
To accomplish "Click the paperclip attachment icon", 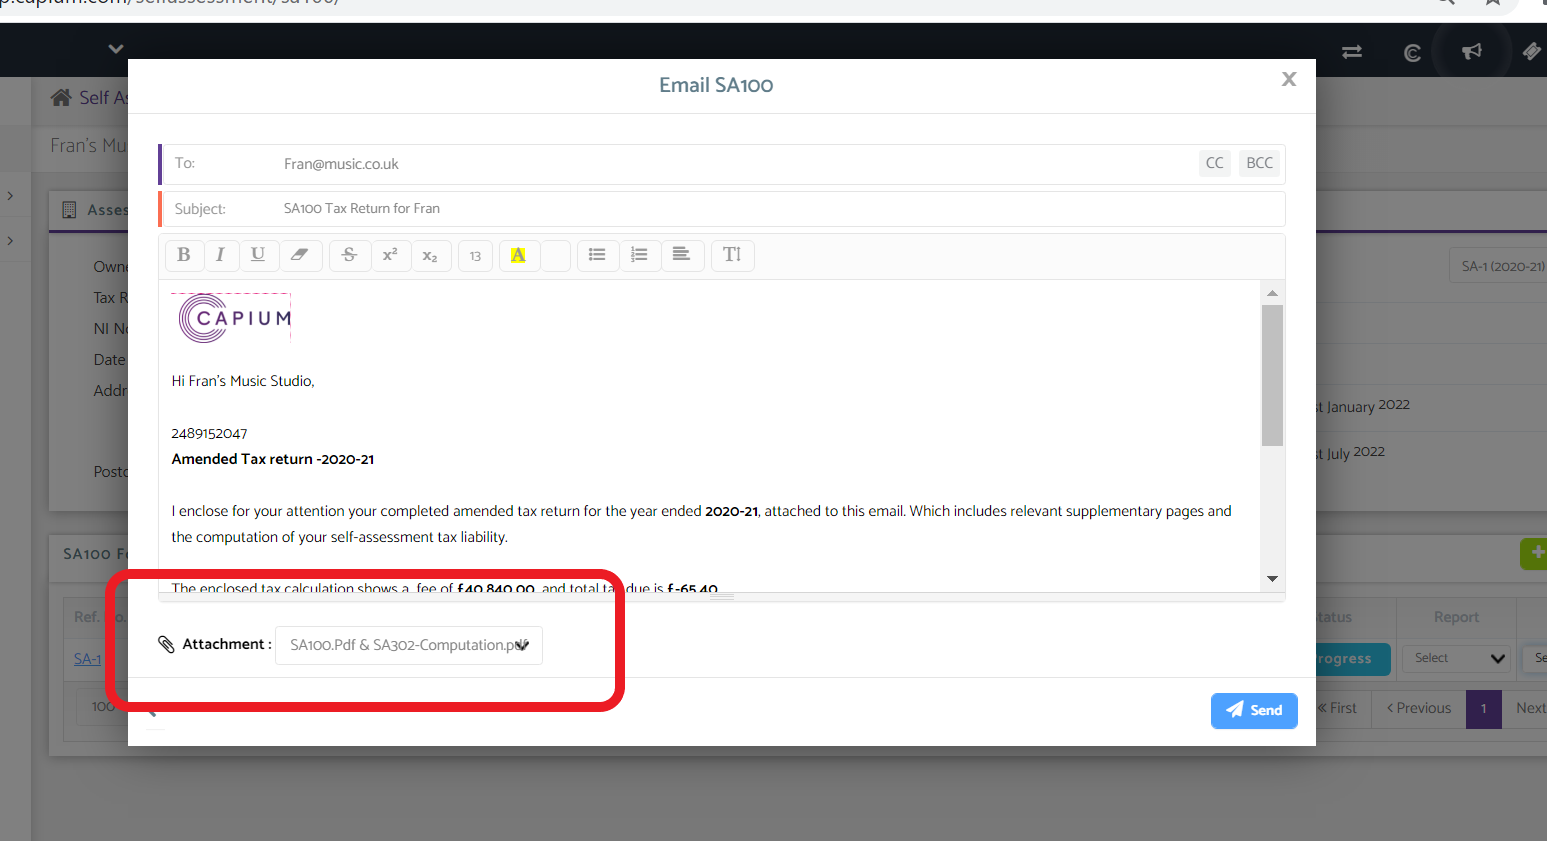I will (167, 645).
